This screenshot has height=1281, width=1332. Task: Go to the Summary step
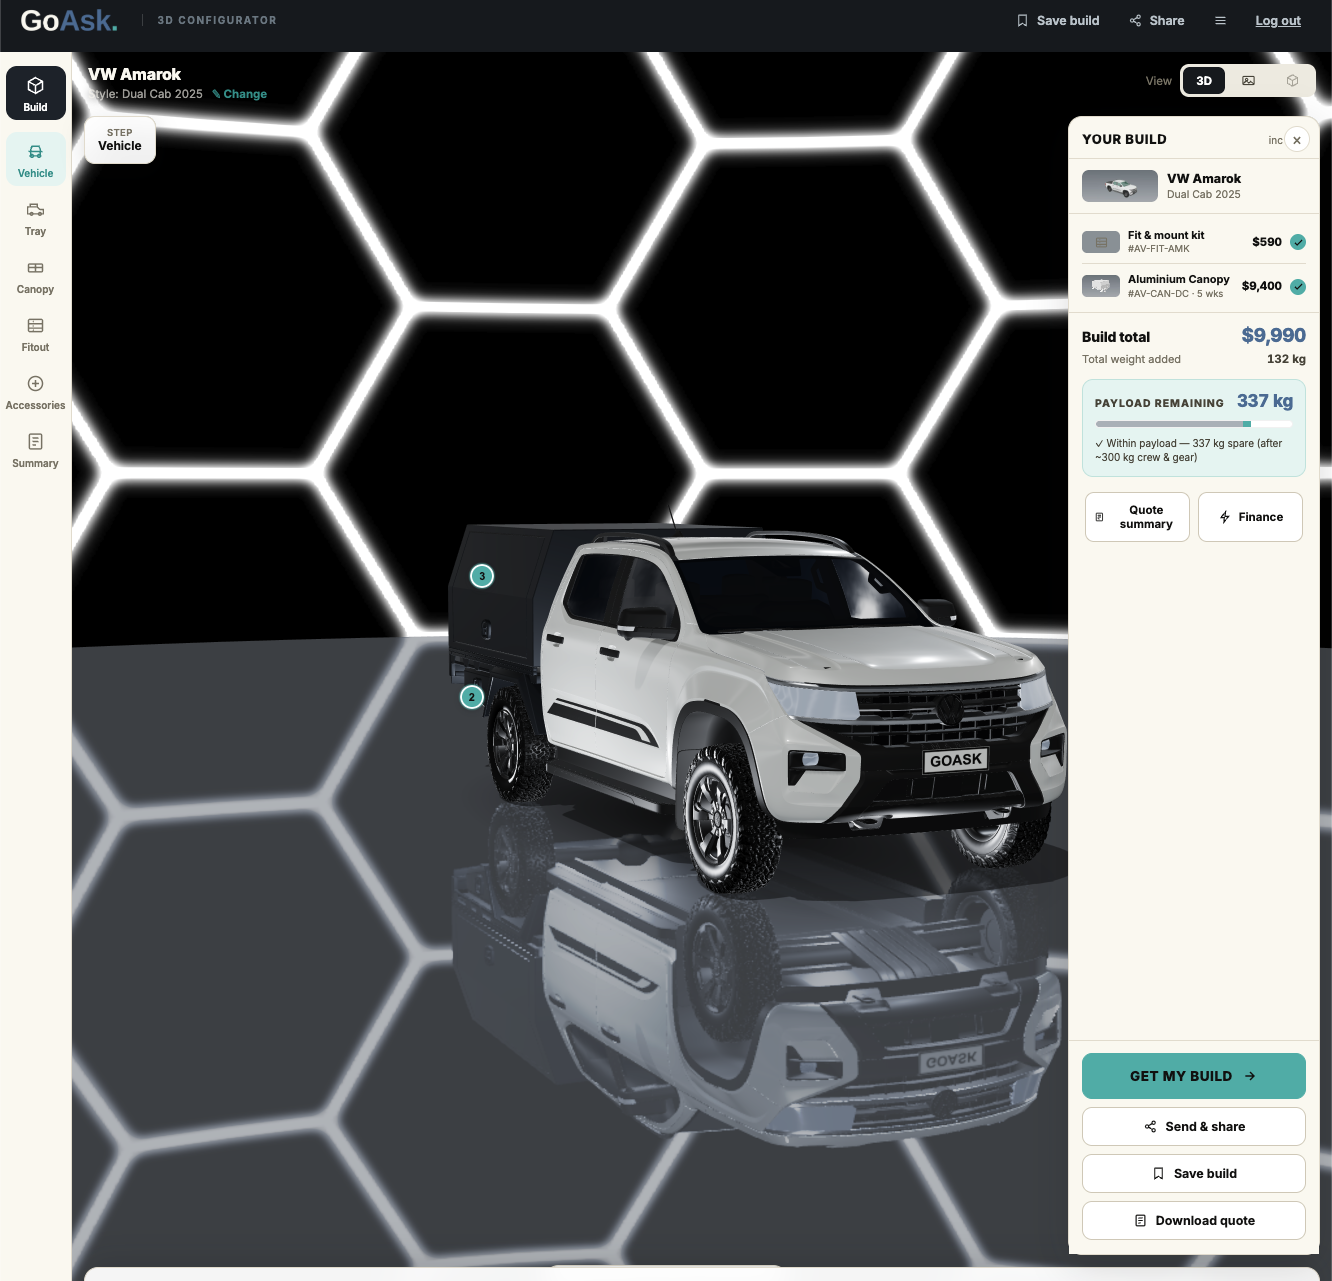[36, 450]
